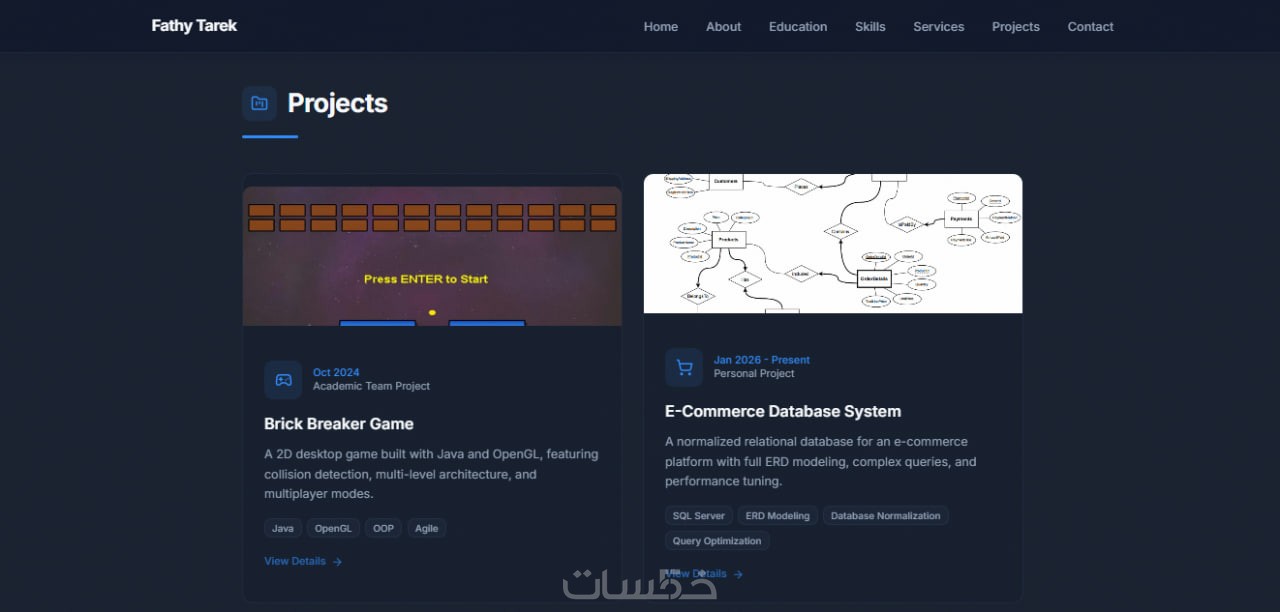Click the shopping cart icon on E-Commerce card
The width and height of the screenshot is (1280, 612).
684,367
